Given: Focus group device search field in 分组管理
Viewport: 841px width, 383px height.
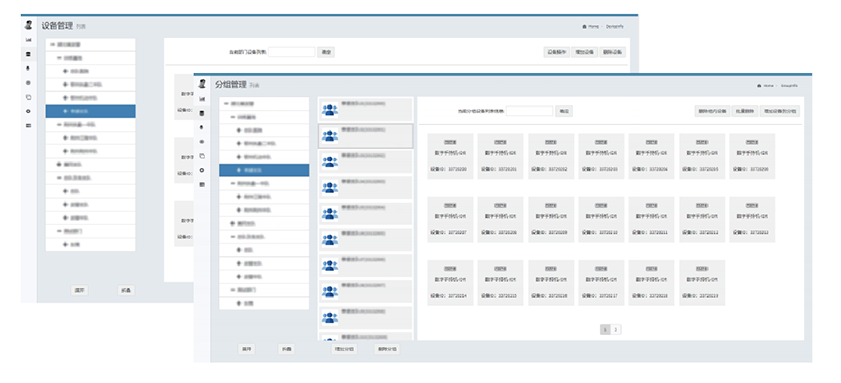Looking at the screenshot, I should click(x=529, y=111).
